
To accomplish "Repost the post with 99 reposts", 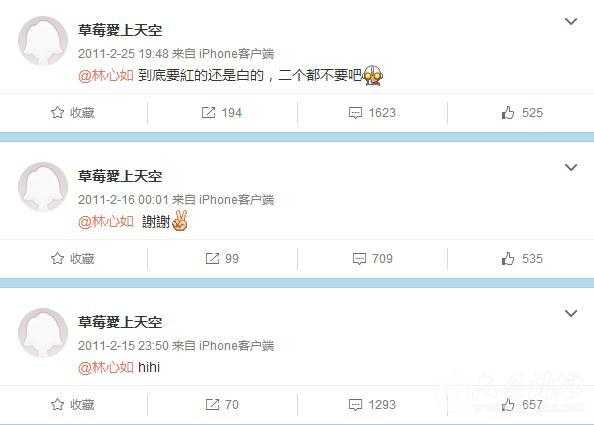I will pos(222,258).
